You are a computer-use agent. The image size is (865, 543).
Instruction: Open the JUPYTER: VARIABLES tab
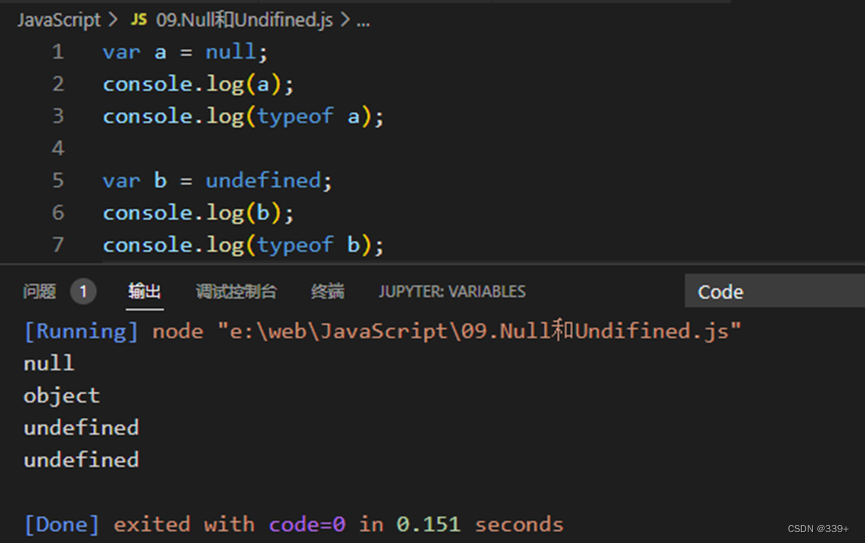coord(452,291)
